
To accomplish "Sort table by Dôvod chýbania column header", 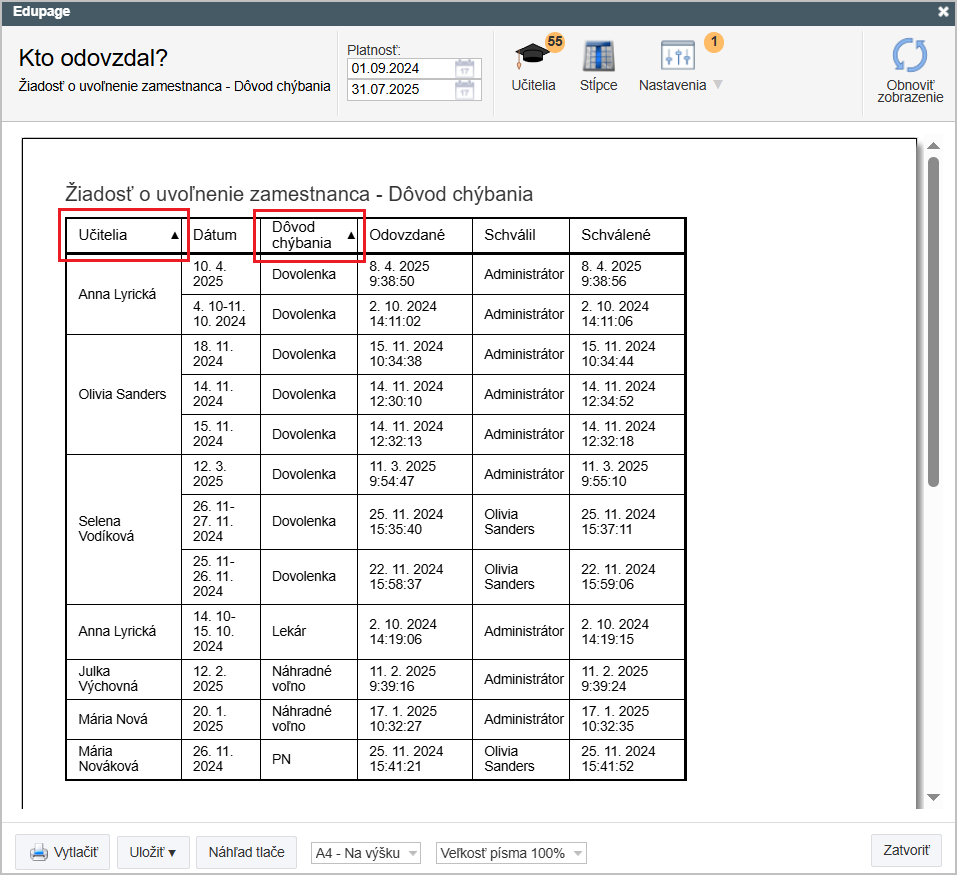I will 309,235.
